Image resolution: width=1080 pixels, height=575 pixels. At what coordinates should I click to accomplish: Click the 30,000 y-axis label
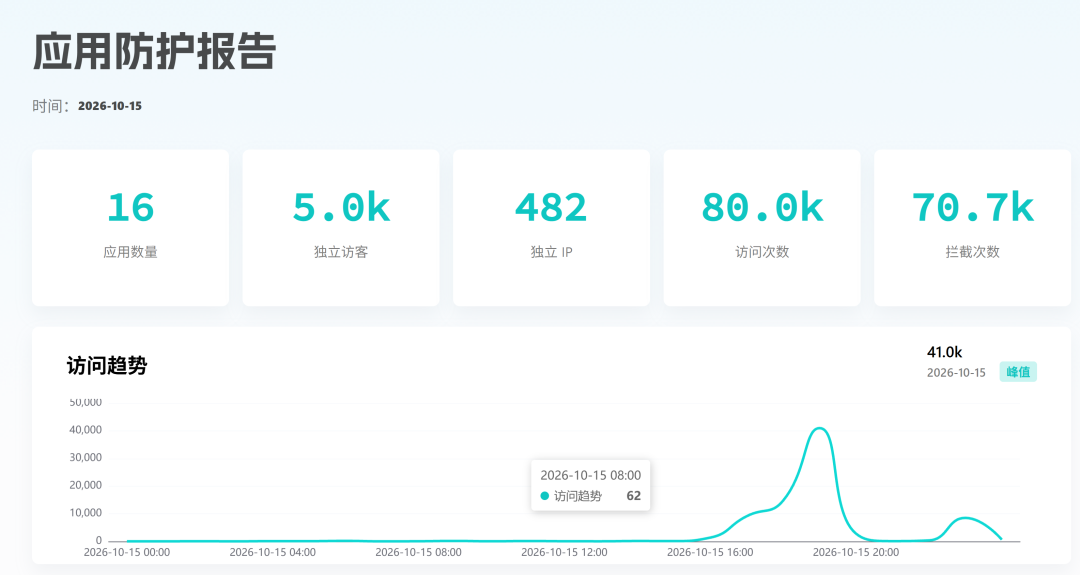85,457
